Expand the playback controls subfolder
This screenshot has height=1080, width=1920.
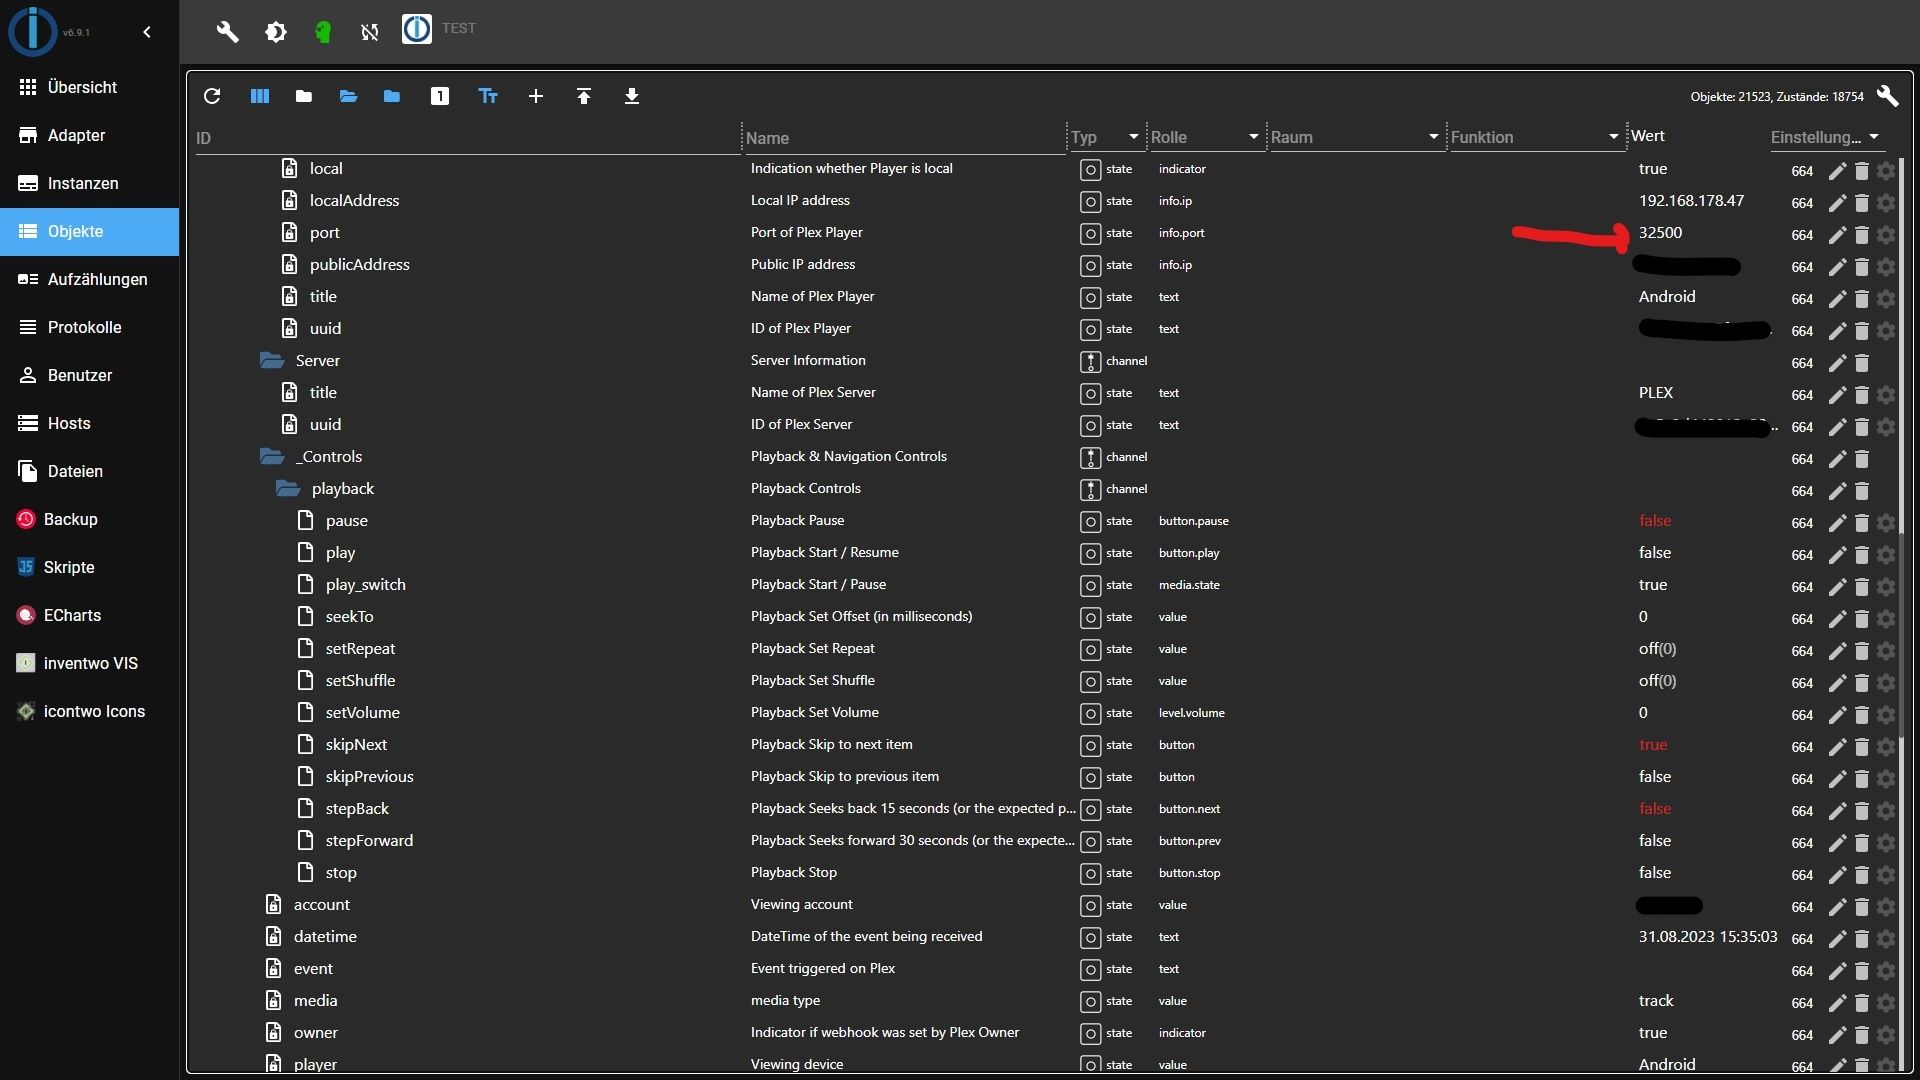[287, 488]
